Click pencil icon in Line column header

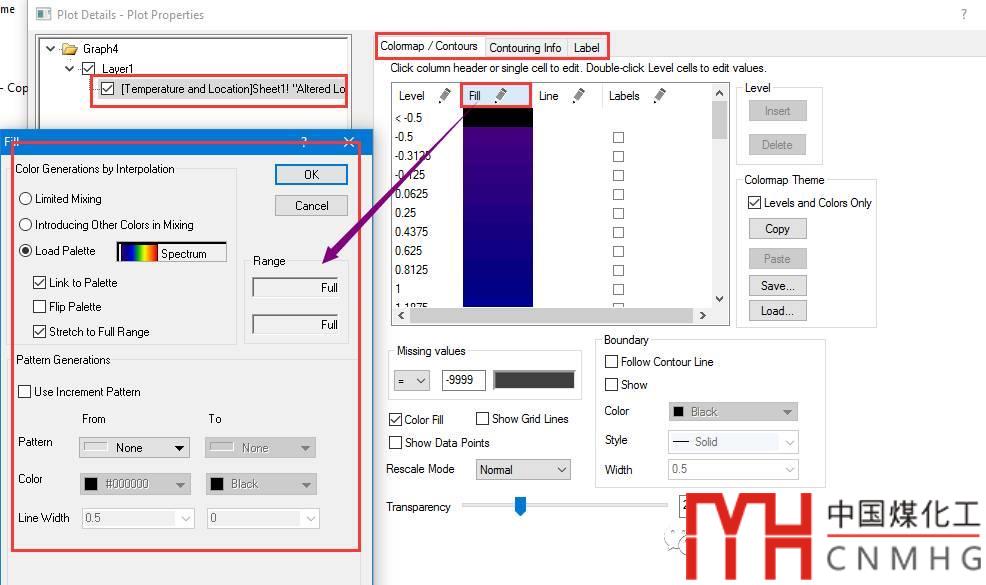[x=578, y=96]
